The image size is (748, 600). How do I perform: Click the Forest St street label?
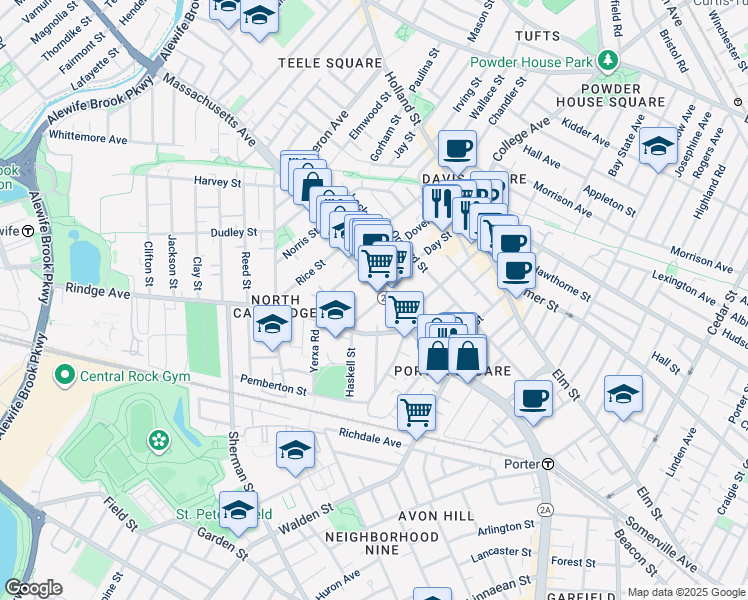pyautogui.click(x=573, y=562)
